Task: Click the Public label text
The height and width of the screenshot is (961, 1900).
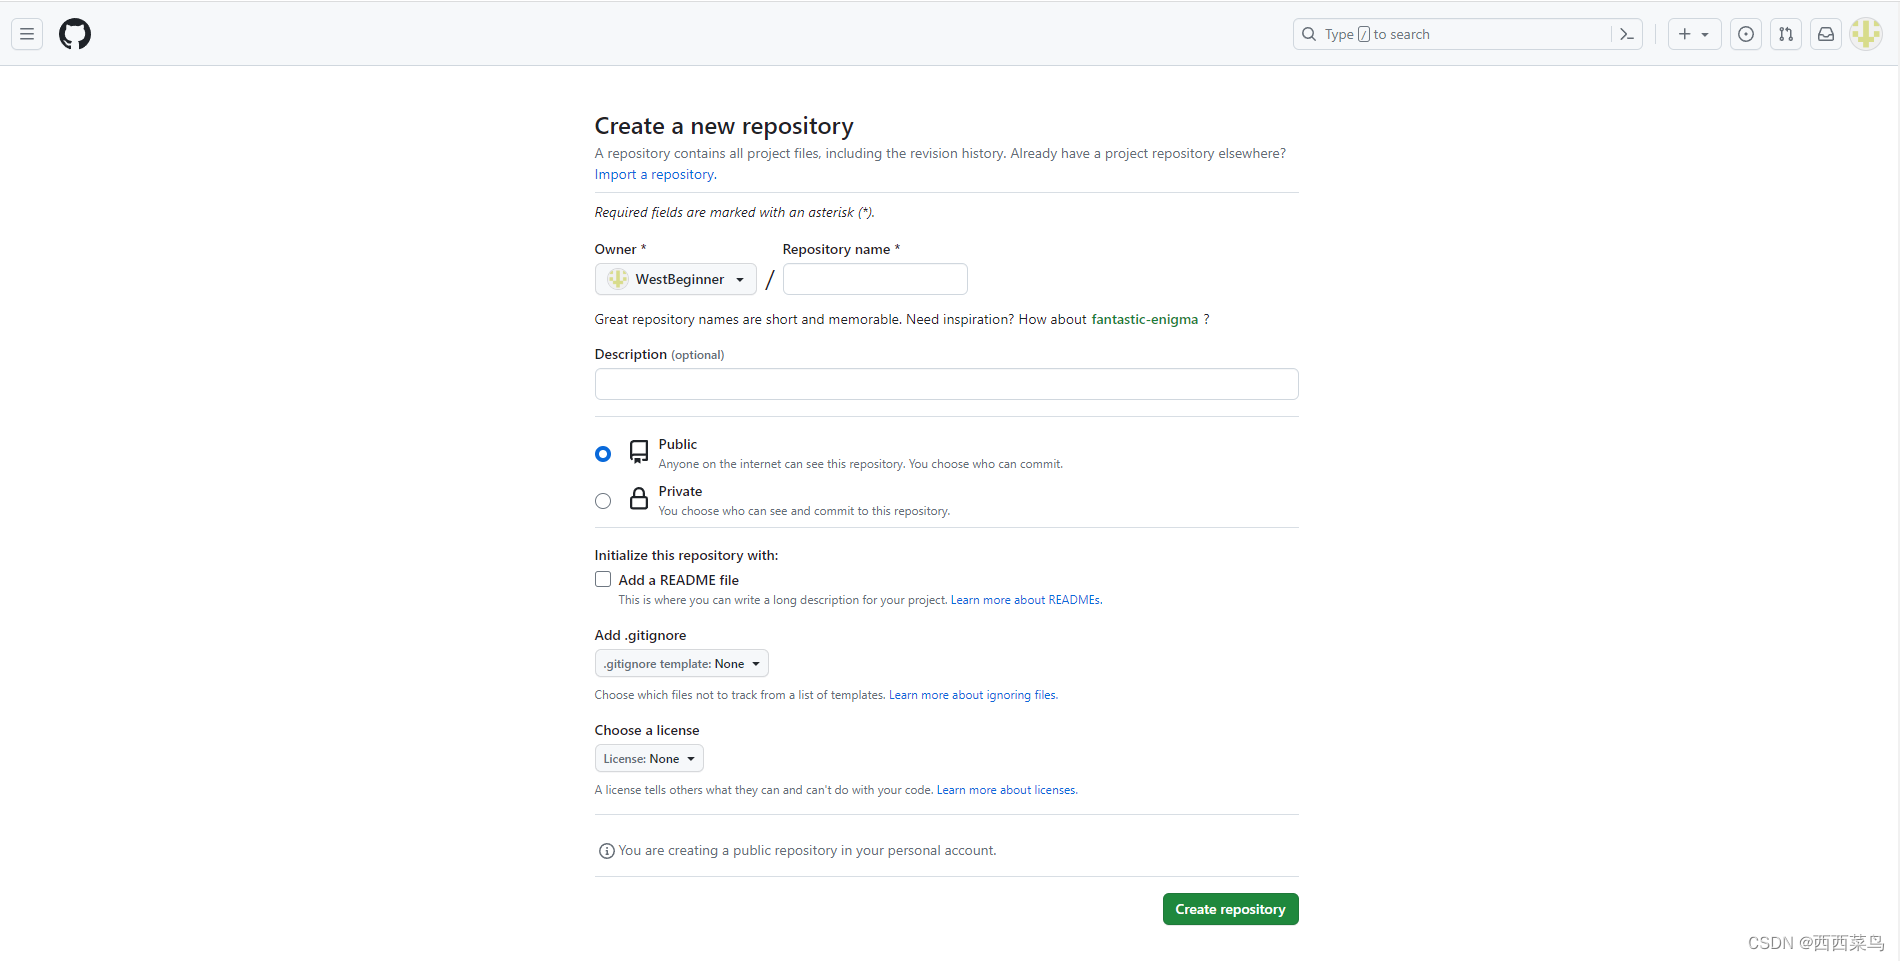Action: coord(677,444)
